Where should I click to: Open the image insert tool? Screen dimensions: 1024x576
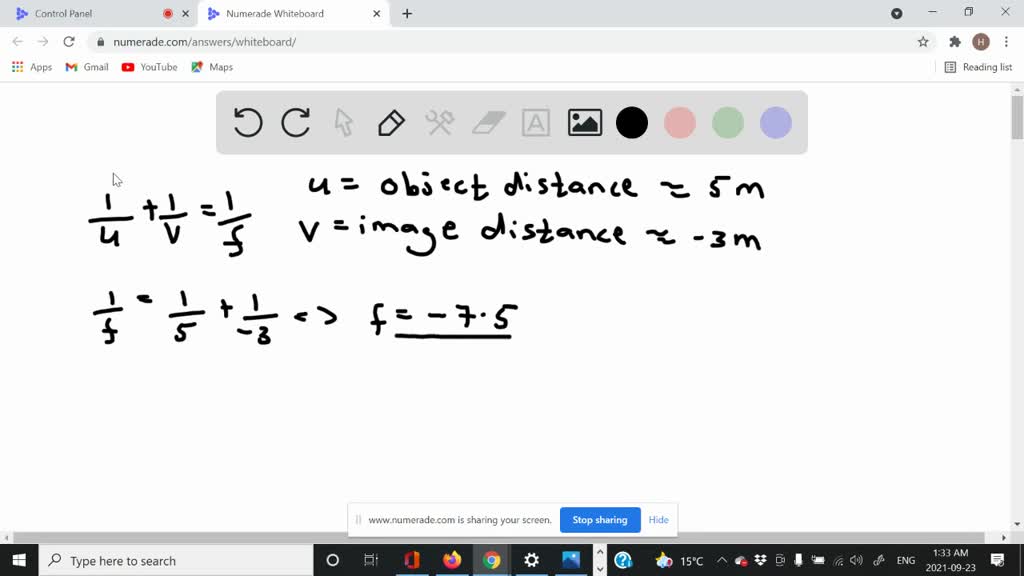[584, 122]
